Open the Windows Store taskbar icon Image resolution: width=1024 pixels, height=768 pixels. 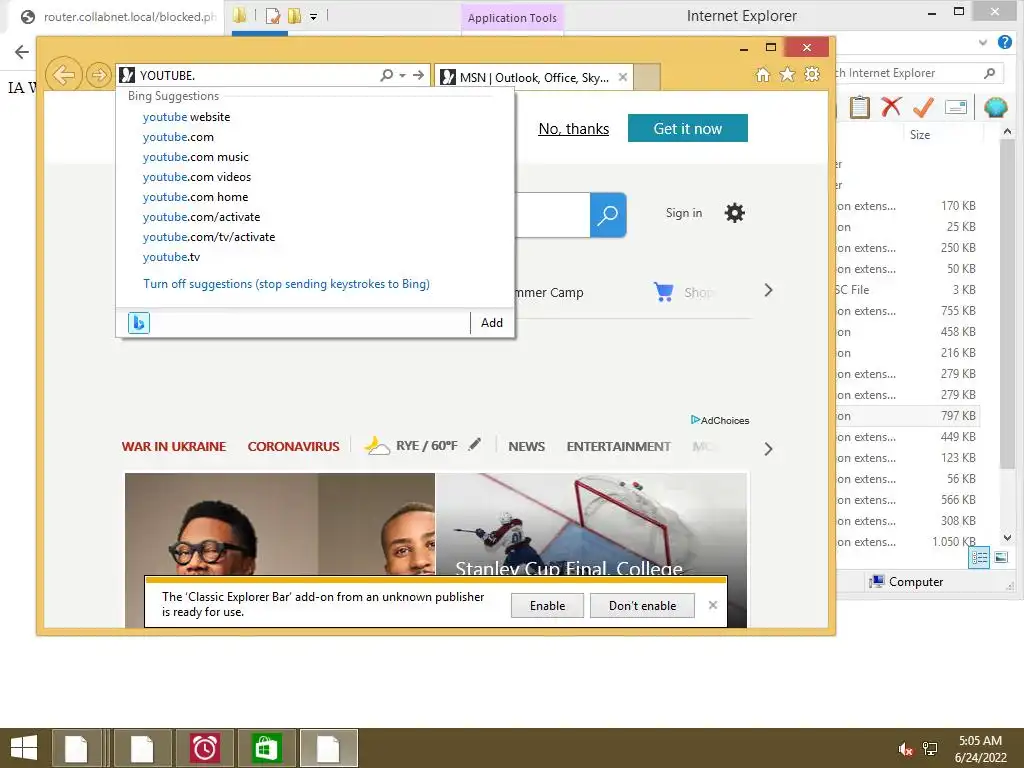click(x=266, y=748)
